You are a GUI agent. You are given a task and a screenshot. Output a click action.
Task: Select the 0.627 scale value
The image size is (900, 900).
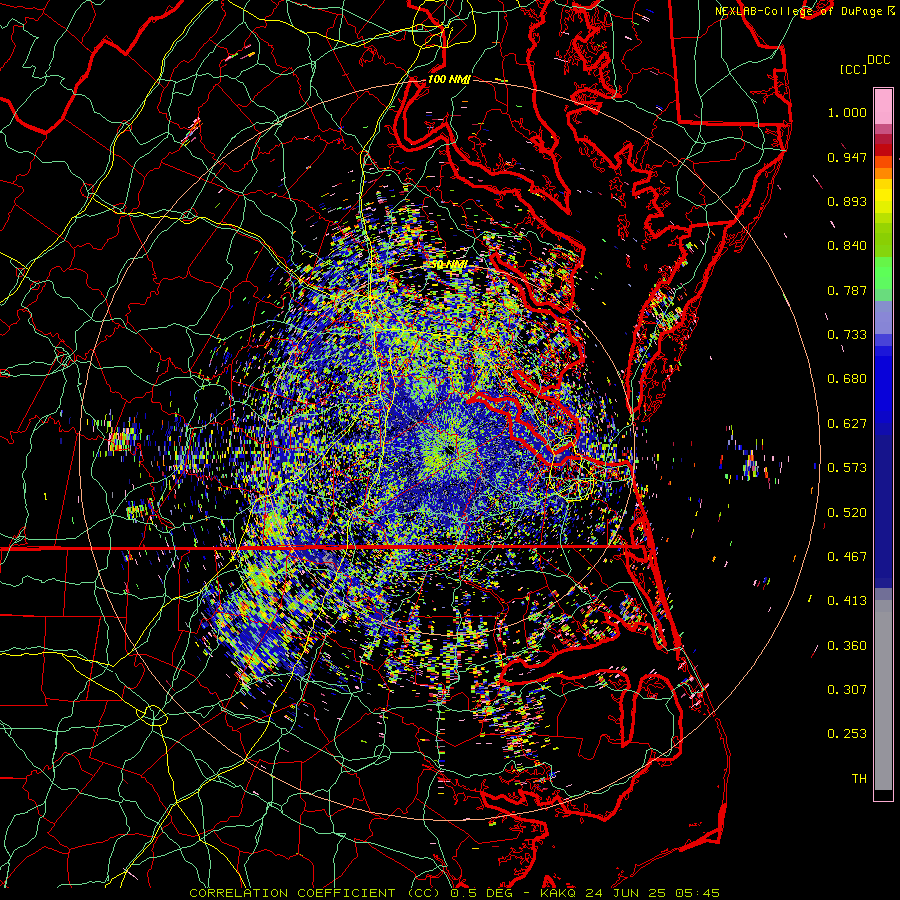click(847, 424)
